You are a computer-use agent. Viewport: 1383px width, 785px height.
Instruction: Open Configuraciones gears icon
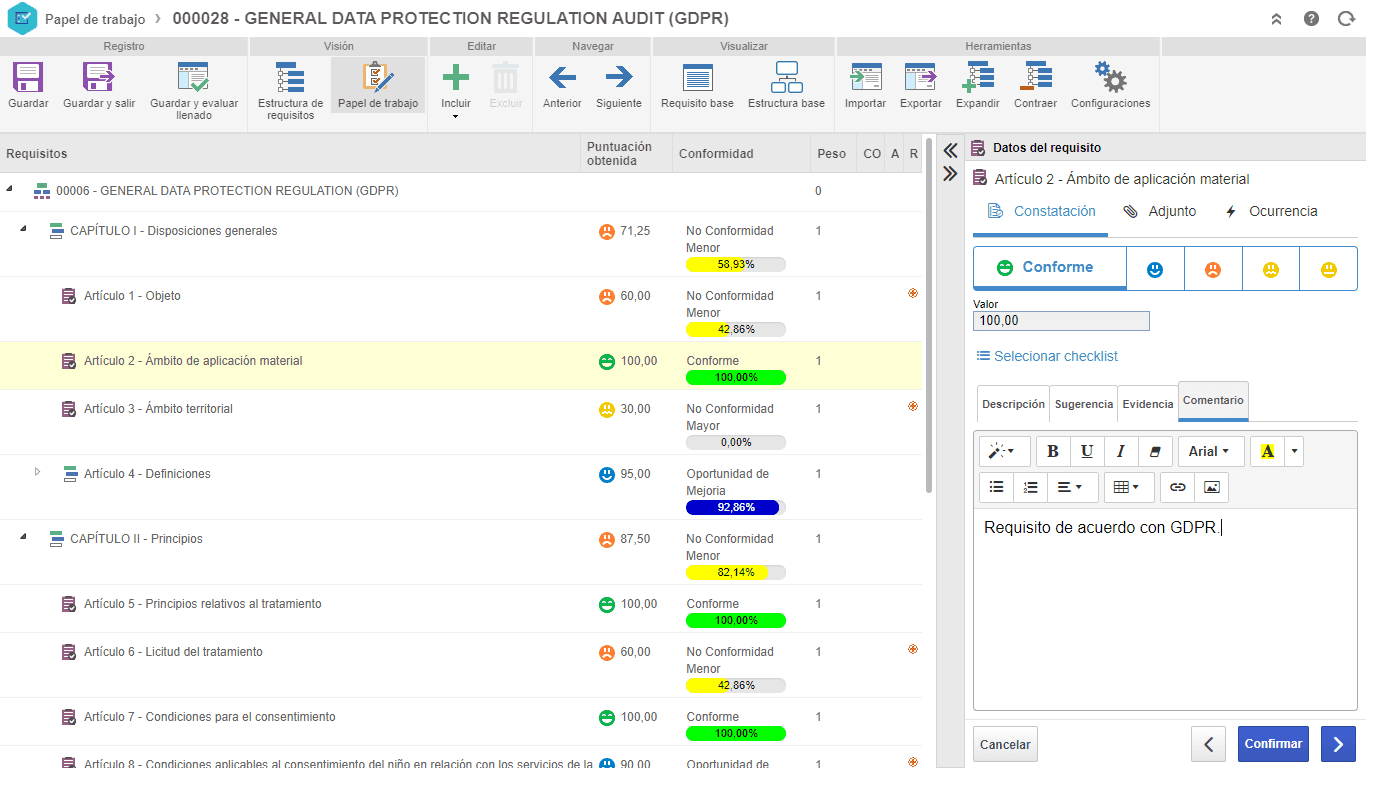[x=1110, y=77]
